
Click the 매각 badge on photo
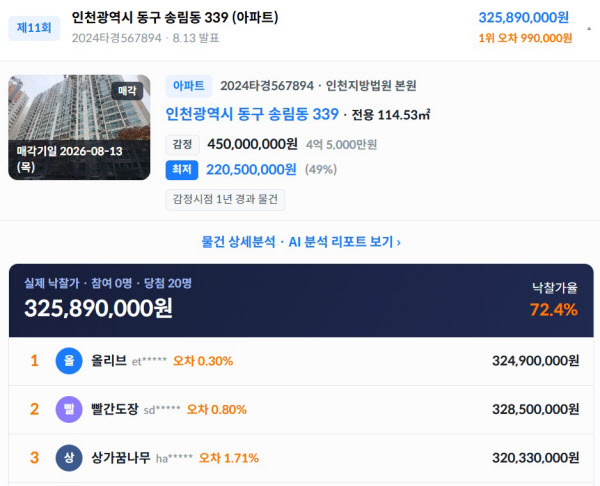click(127, 91)
